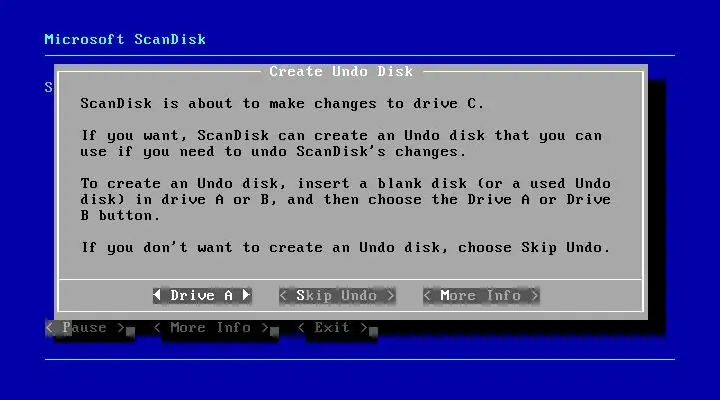Click the background More Info button beside Pause

[211, 328]
